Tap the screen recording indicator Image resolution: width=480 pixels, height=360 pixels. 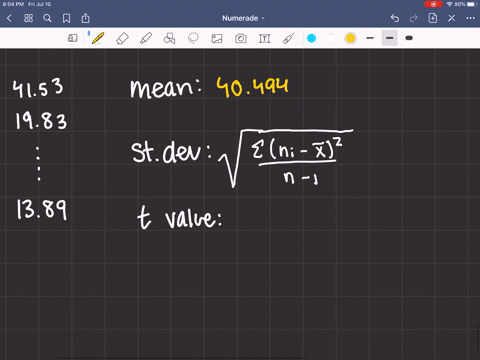[433, 4]
